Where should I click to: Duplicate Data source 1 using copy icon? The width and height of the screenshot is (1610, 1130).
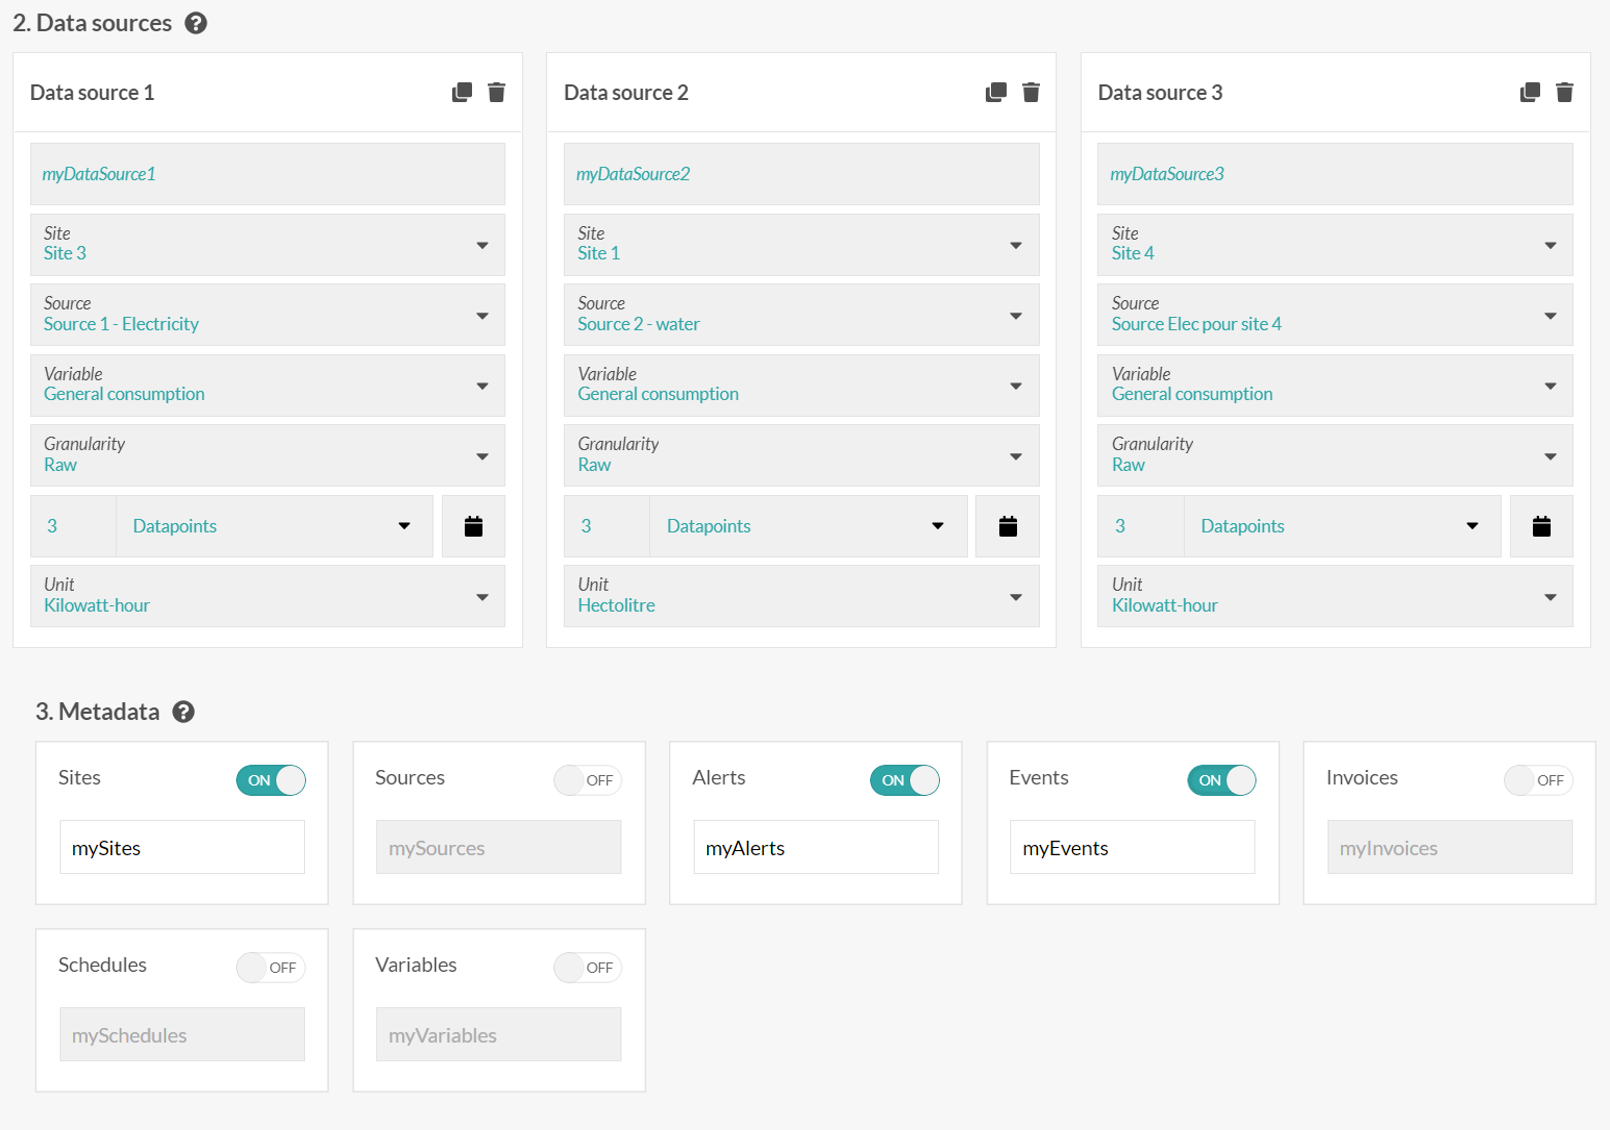coord(461,92)
